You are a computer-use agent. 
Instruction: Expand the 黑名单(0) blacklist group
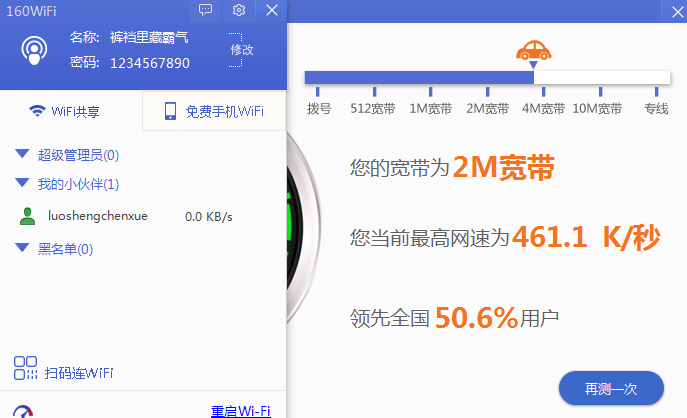point(23,248)
